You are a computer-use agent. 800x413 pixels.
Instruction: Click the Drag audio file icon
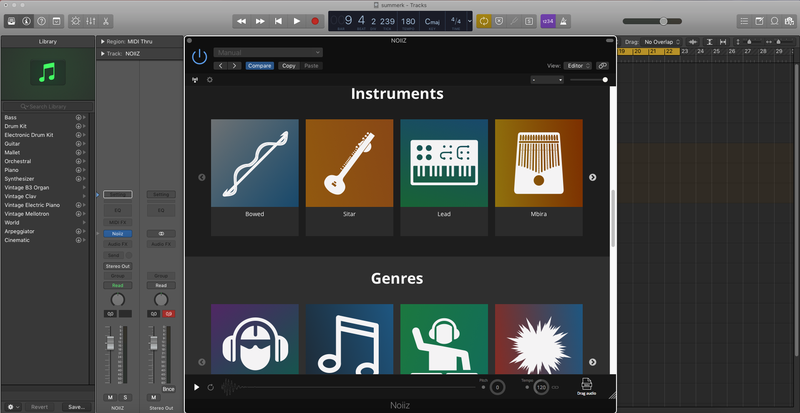pos(587,384)
